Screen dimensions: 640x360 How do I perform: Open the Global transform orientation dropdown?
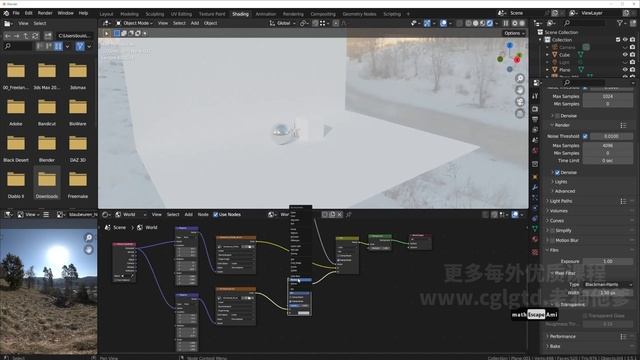tap(282, 23)
